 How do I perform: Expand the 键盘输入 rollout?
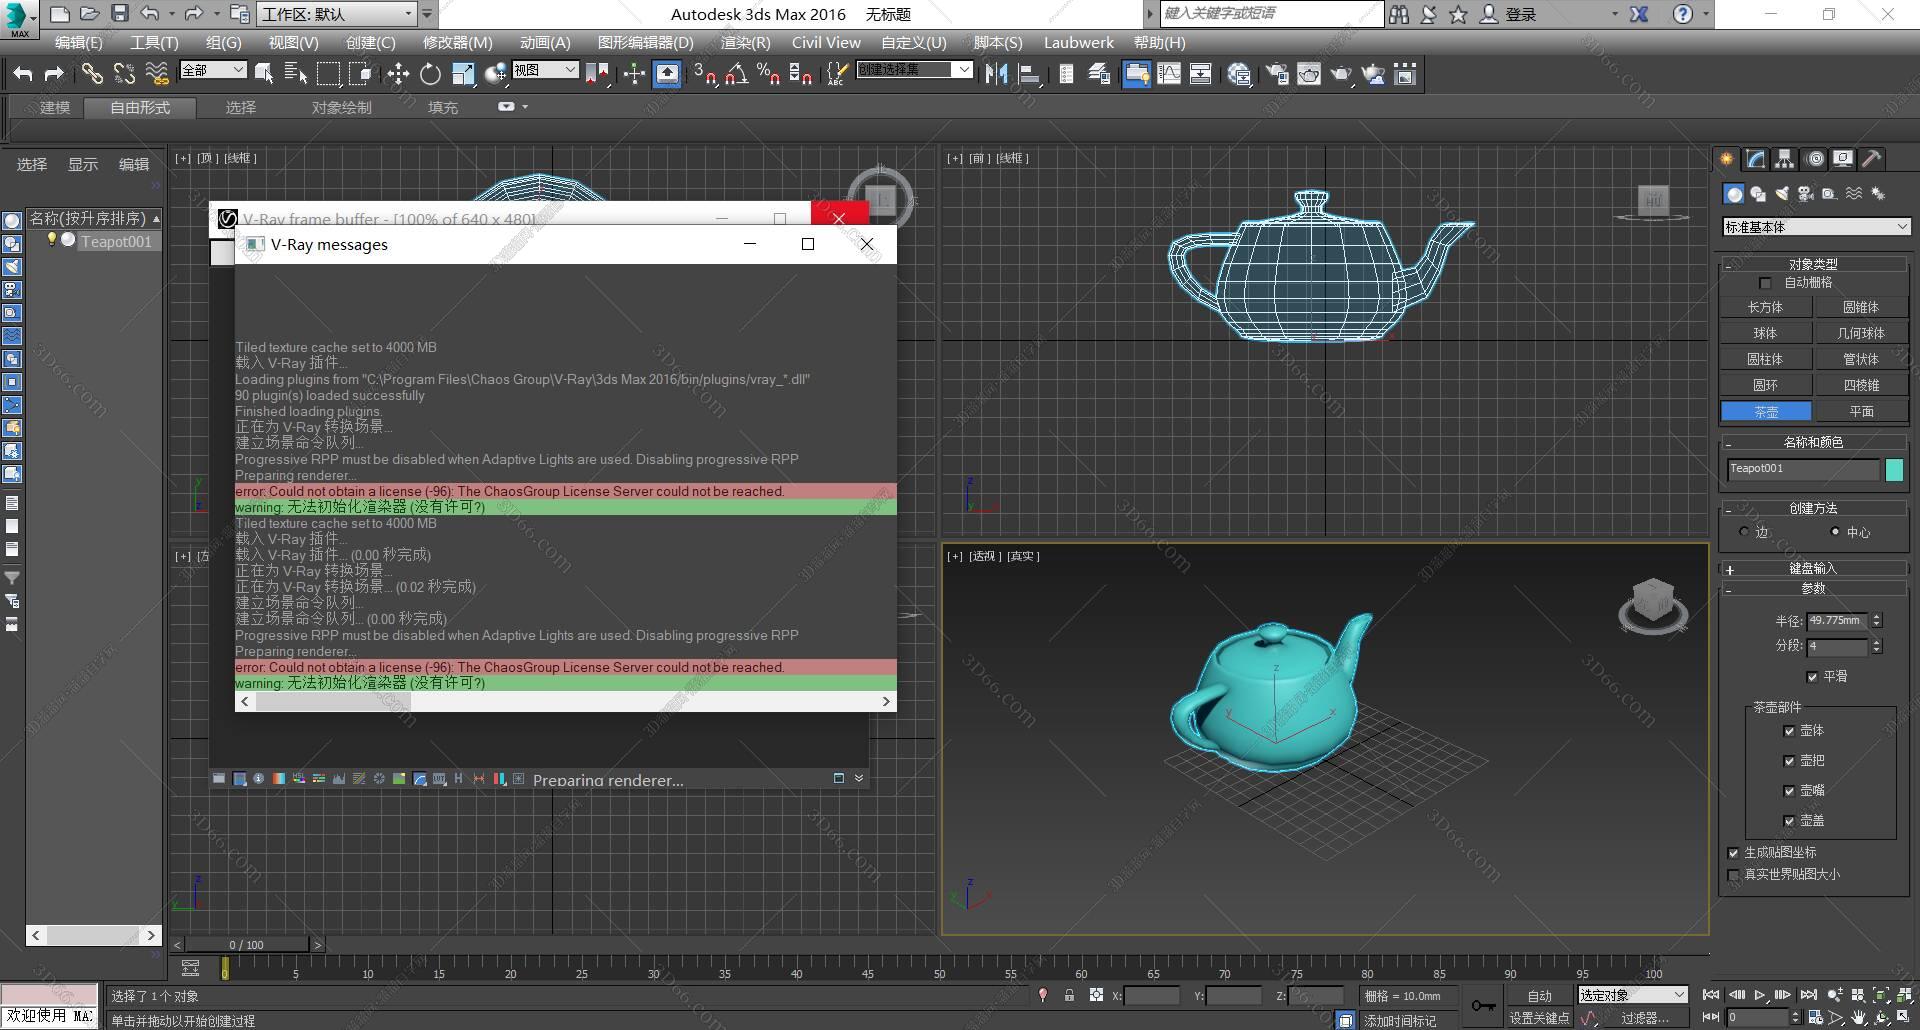(1813, 568)
